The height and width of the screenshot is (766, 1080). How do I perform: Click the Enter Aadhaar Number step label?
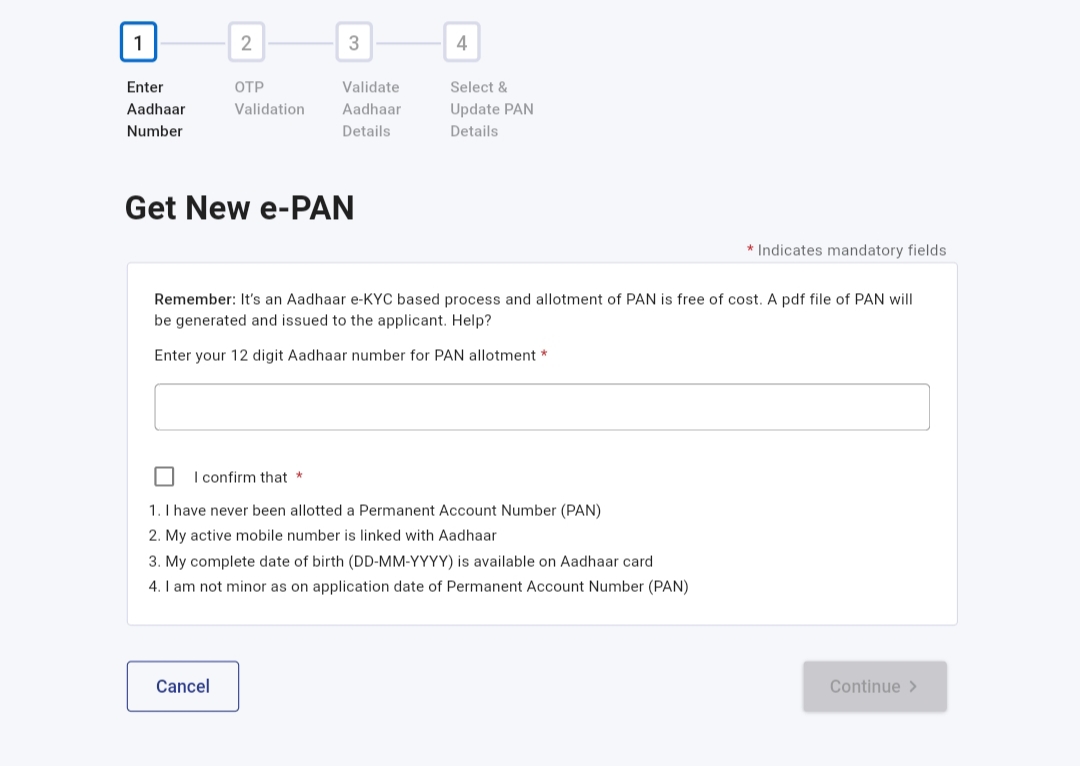(156, 109)
